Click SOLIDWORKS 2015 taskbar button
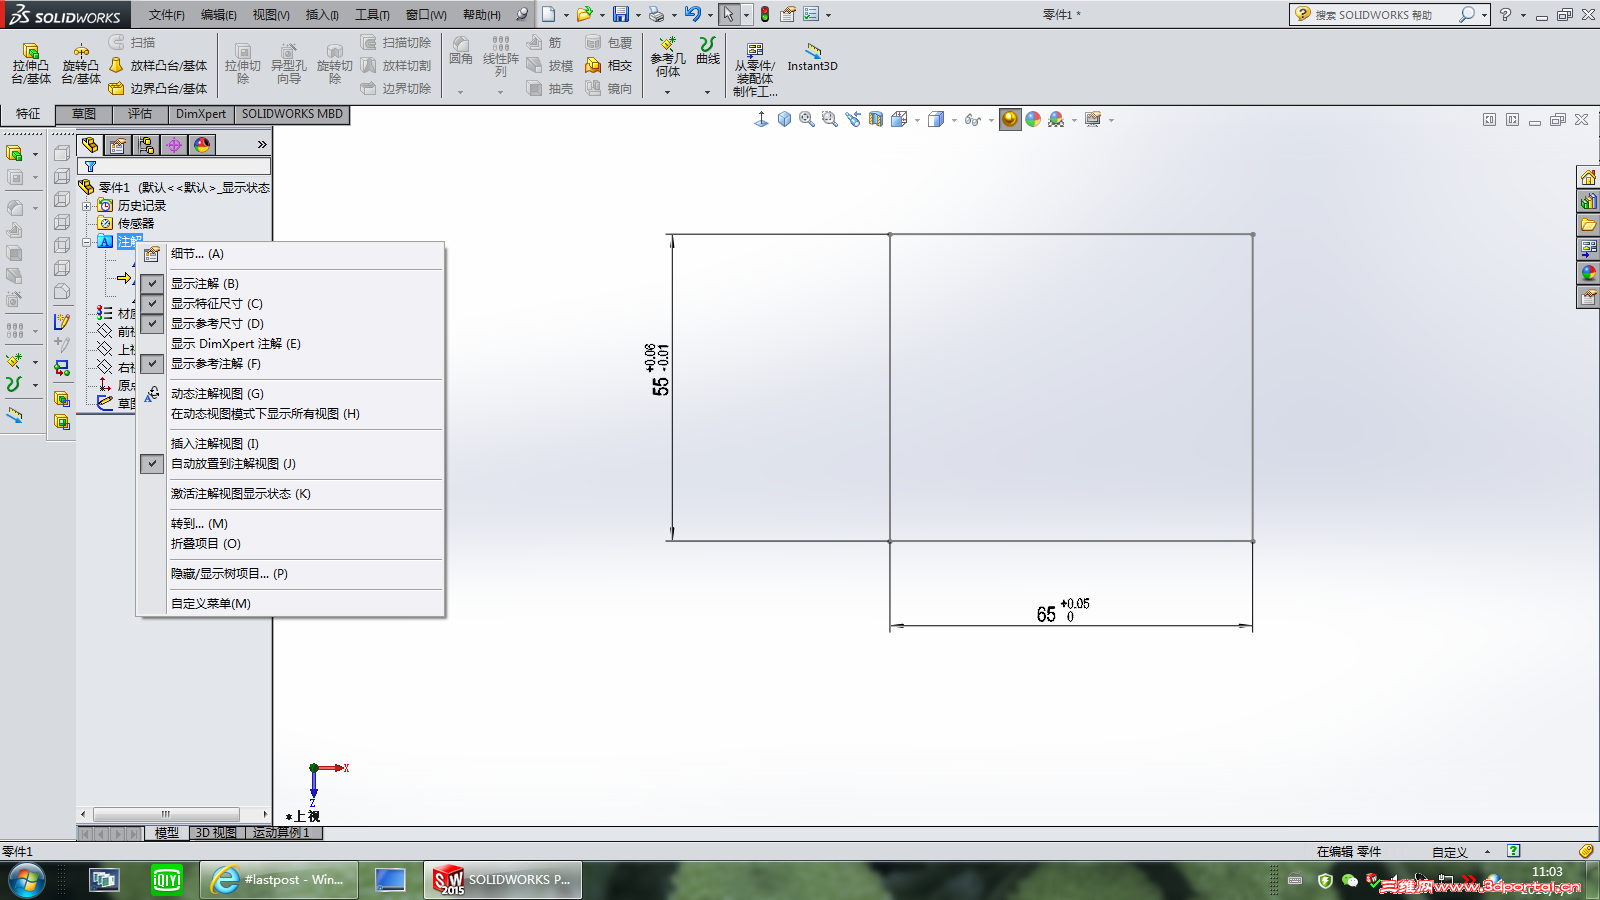Image resolution: width=1600 pixels, height=900 pixels. click(x=503, y=880)
